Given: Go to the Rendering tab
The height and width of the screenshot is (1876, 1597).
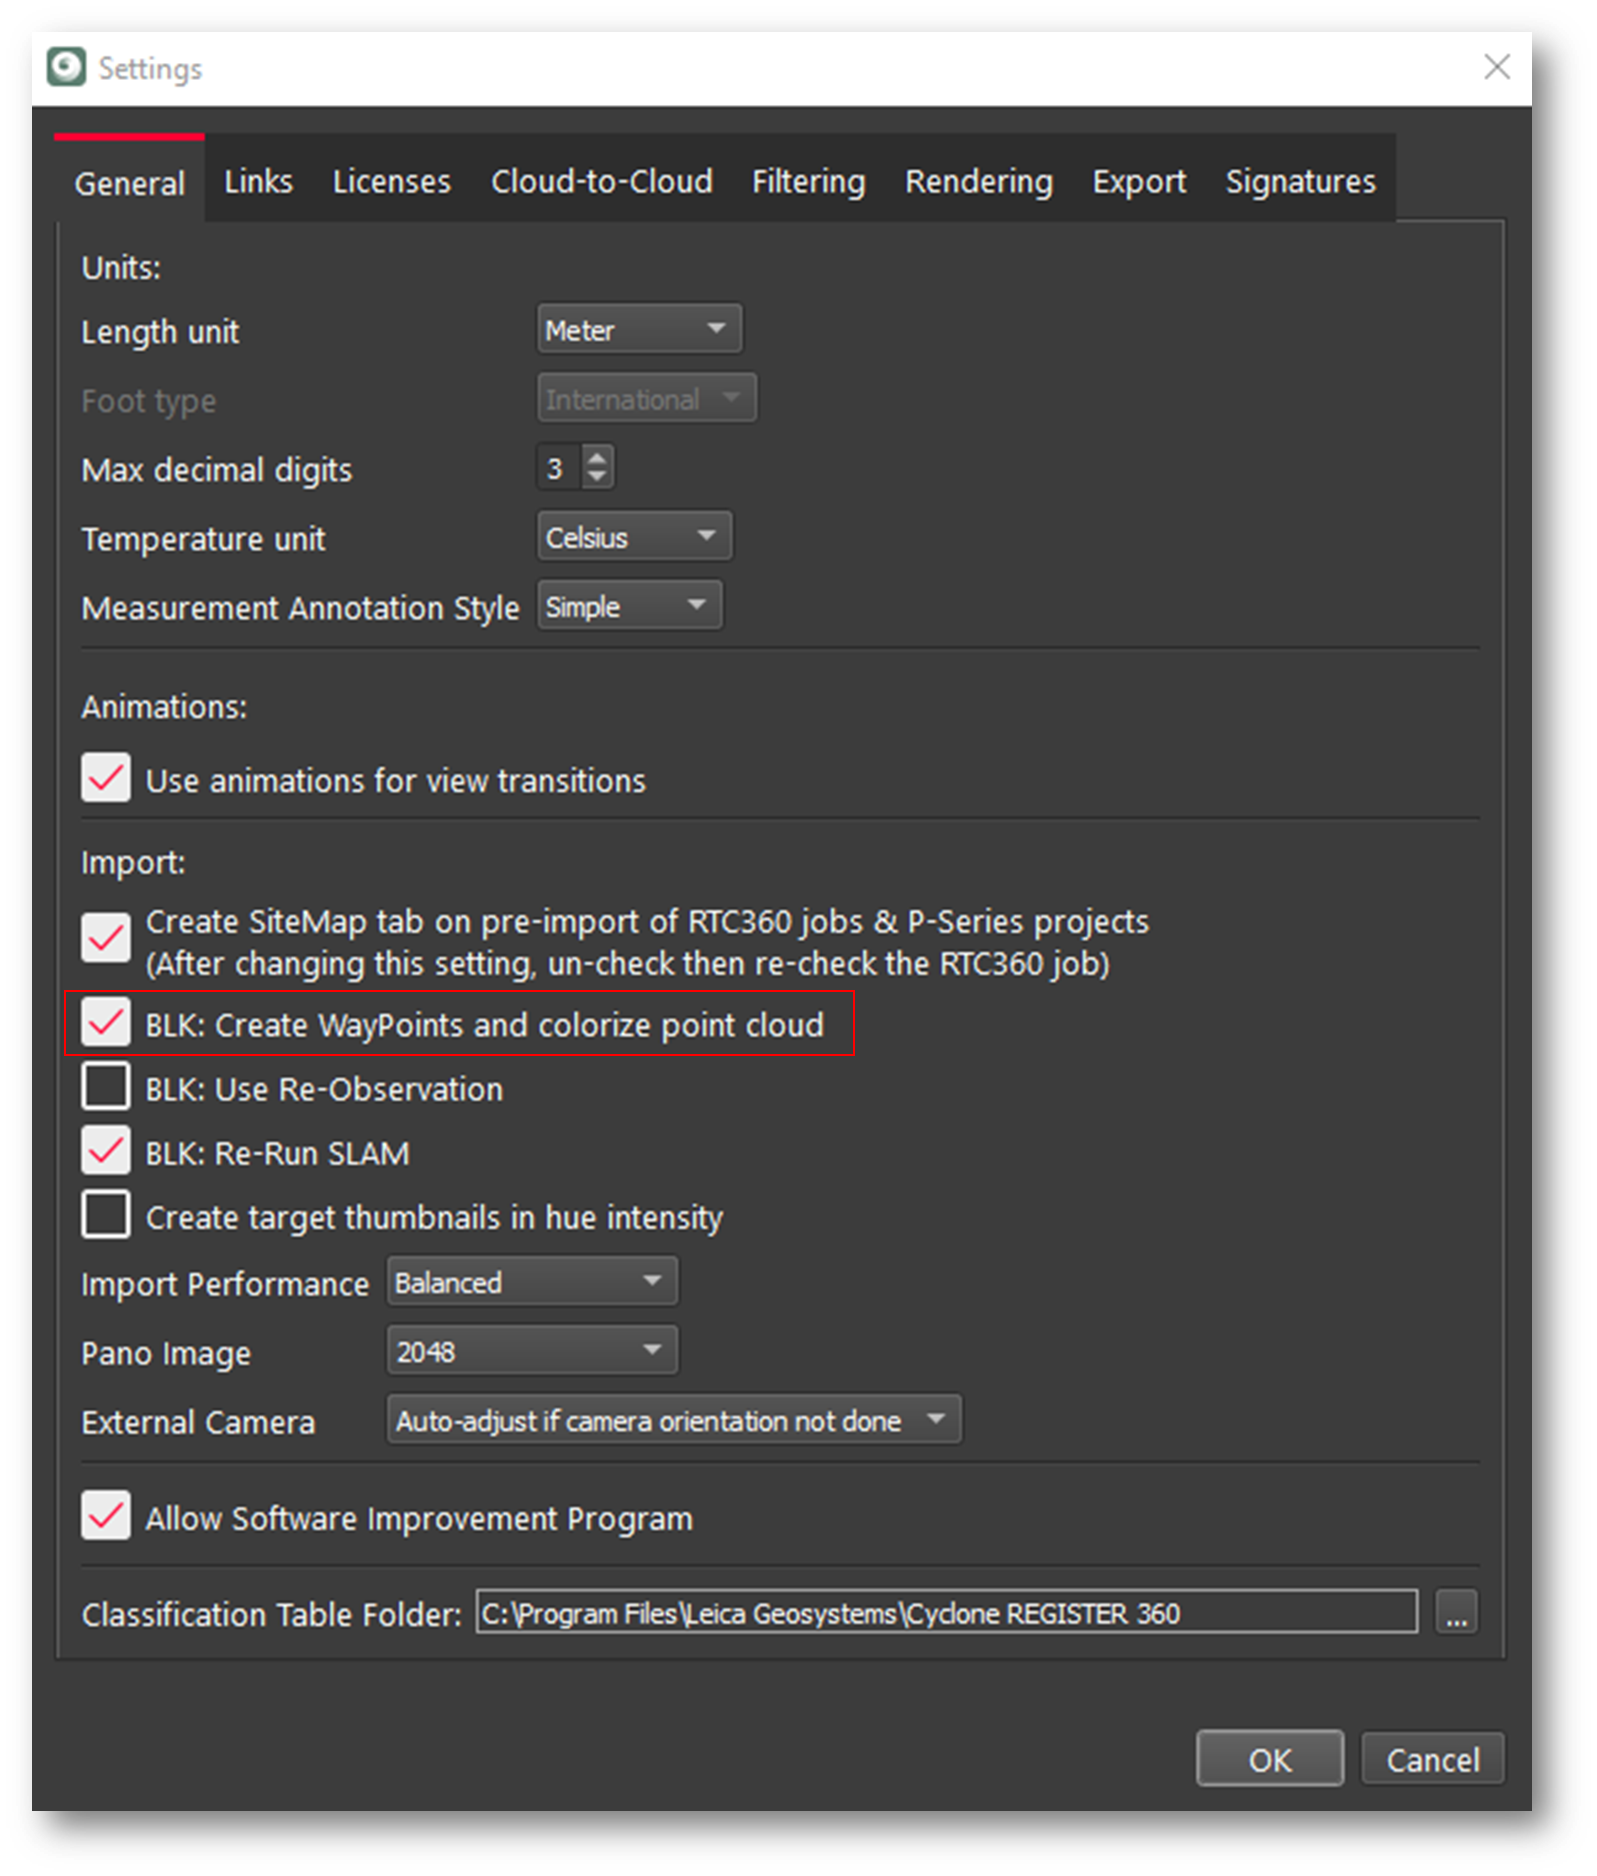Looking at the screenshot, I should [x=978, y=181].
